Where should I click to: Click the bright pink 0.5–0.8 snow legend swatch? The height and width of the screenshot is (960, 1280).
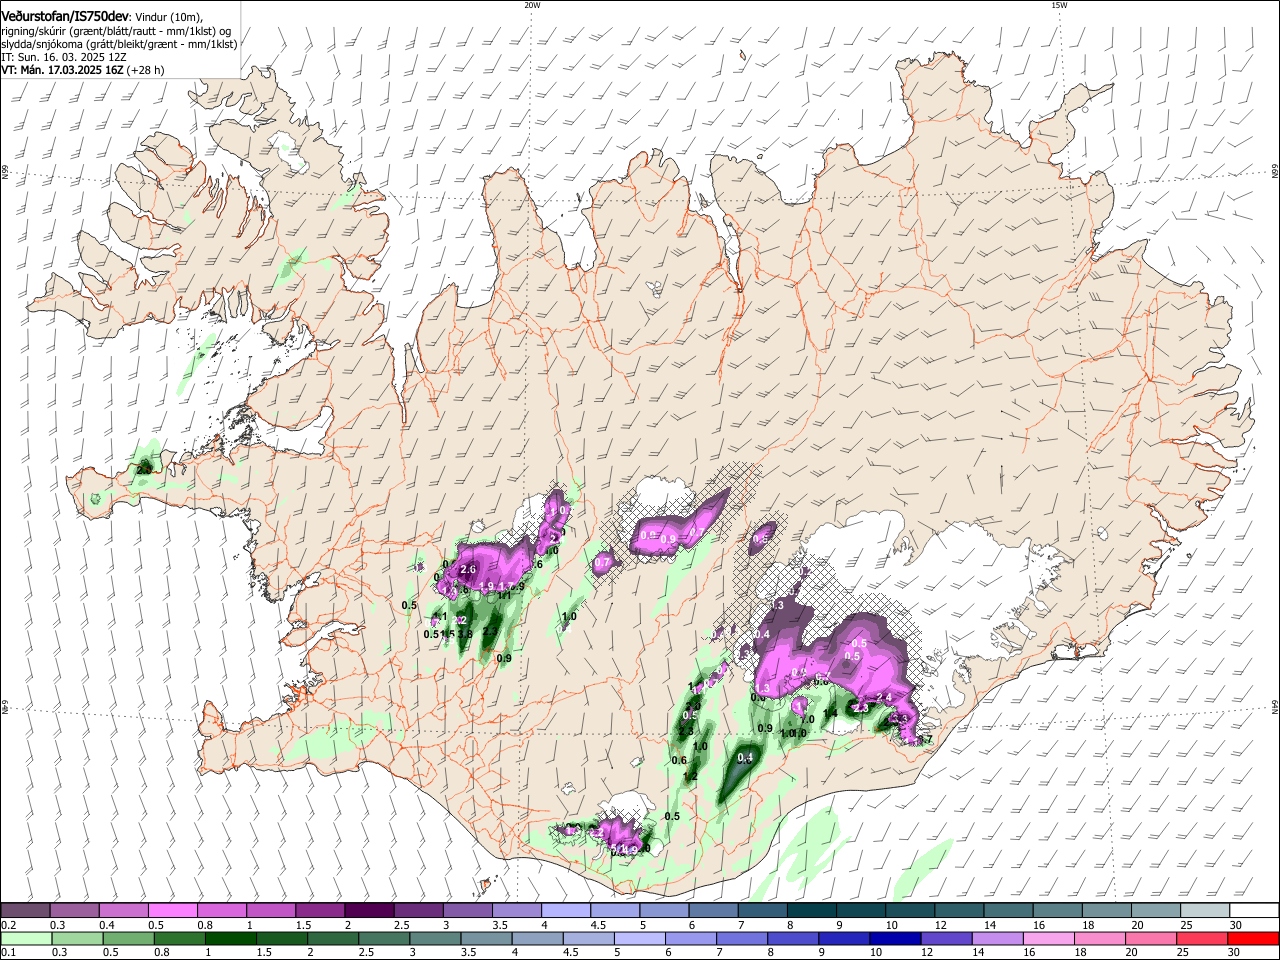[174, 910]
